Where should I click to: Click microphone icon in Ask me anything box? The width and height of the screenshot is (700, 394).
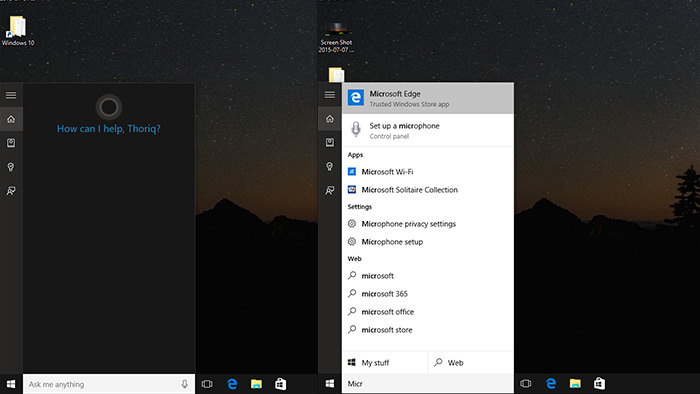(184, 384)
